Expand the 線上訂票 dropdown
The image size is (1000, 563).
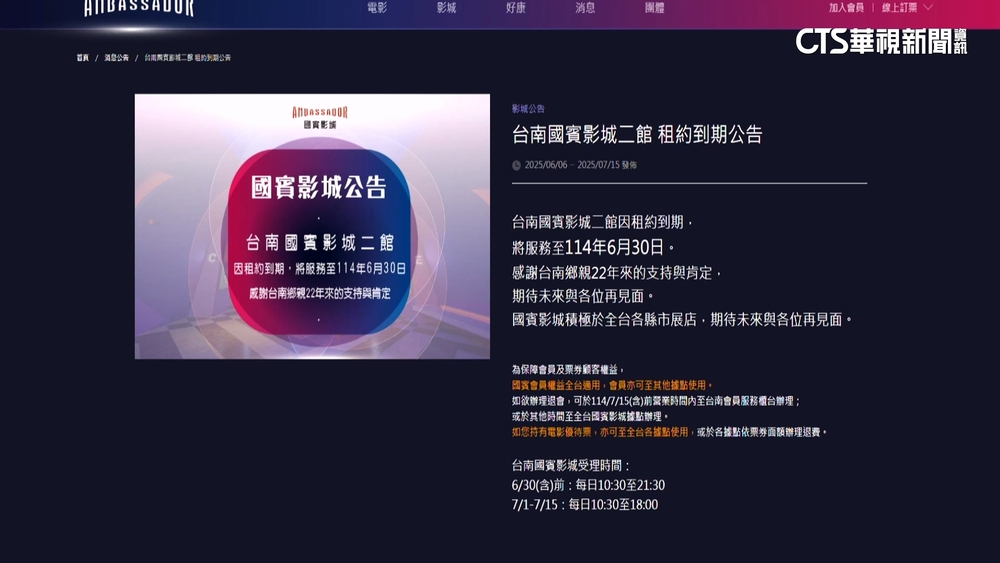907,8
